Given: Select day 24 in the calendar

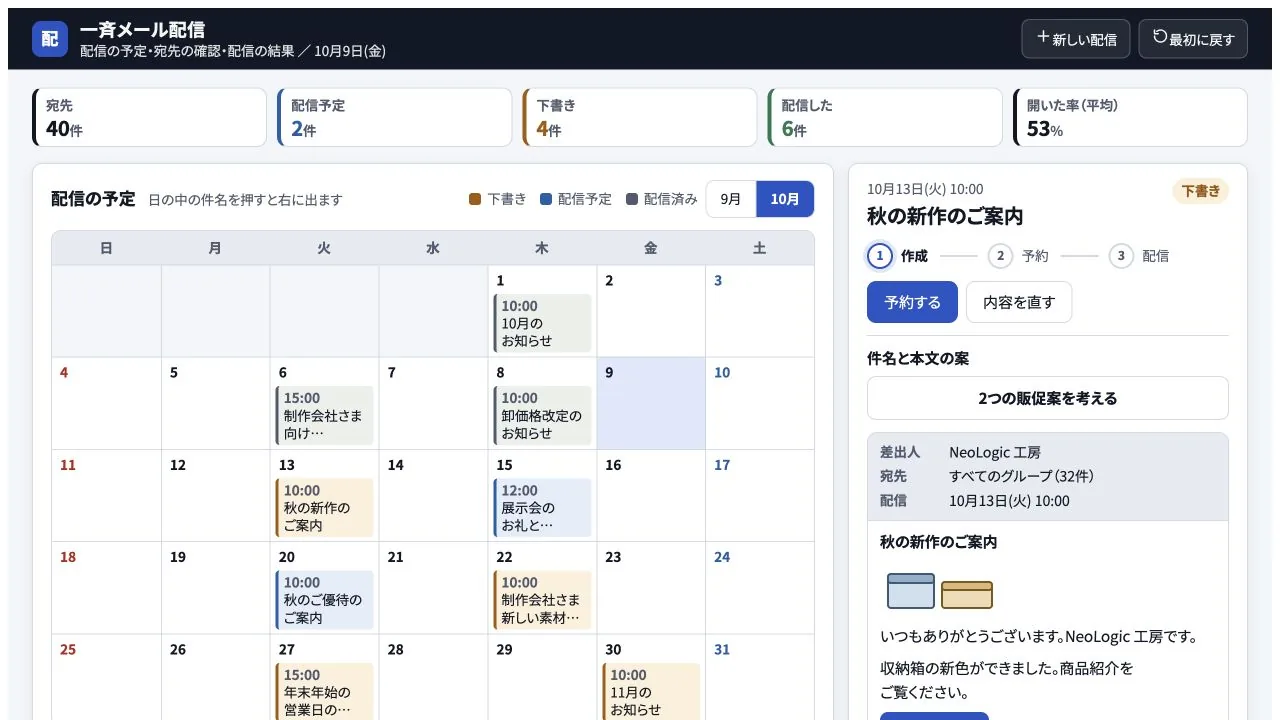Looking at the screenshot, I should pos(760,587).
